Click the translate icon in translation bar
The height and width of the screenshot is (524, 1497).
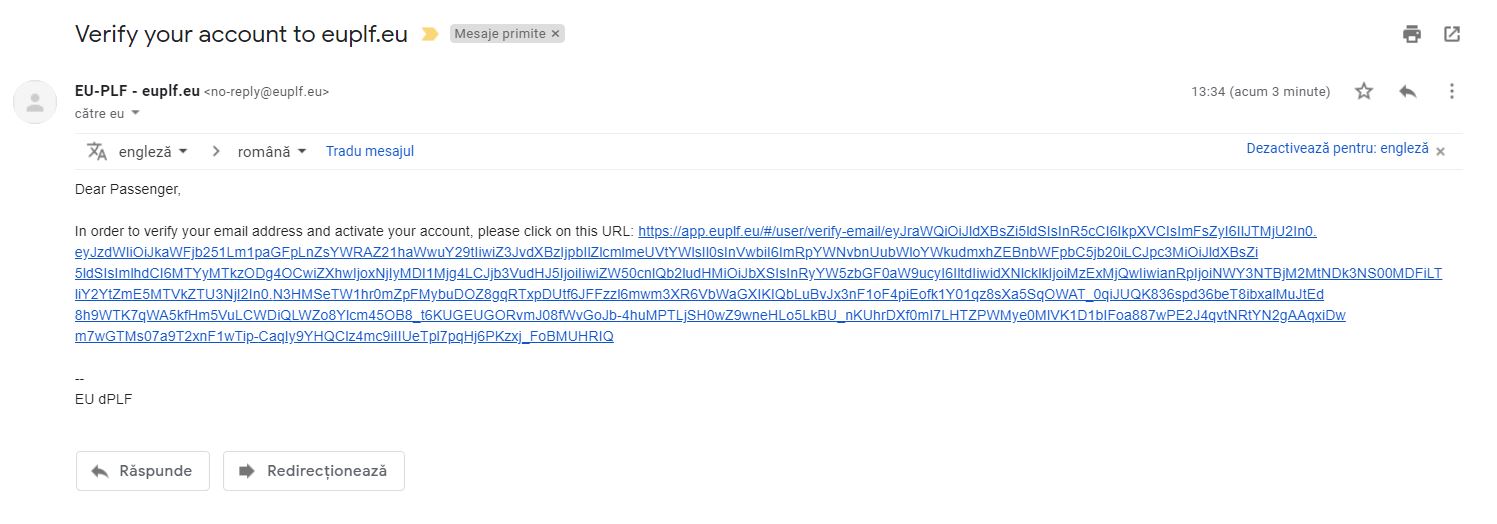tap(97, 151)
